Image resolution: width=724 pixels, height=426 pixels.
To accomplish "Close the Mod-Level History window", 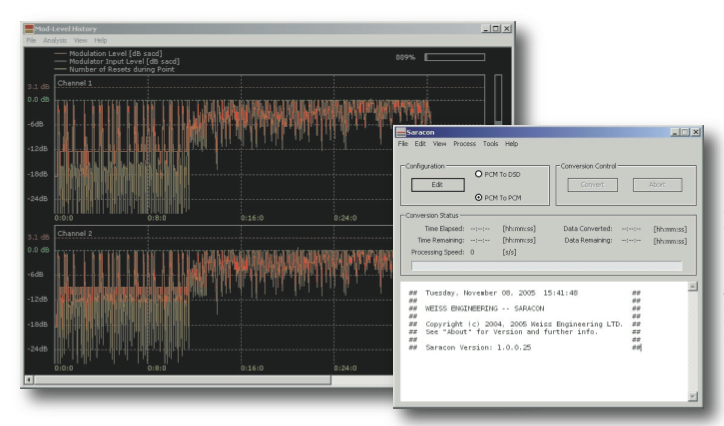I will (507, 29).
